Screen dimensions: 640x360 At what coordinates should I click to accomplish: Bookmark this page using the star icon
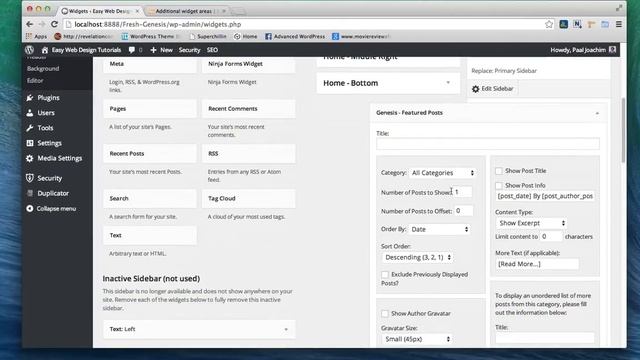click(549, 24)
